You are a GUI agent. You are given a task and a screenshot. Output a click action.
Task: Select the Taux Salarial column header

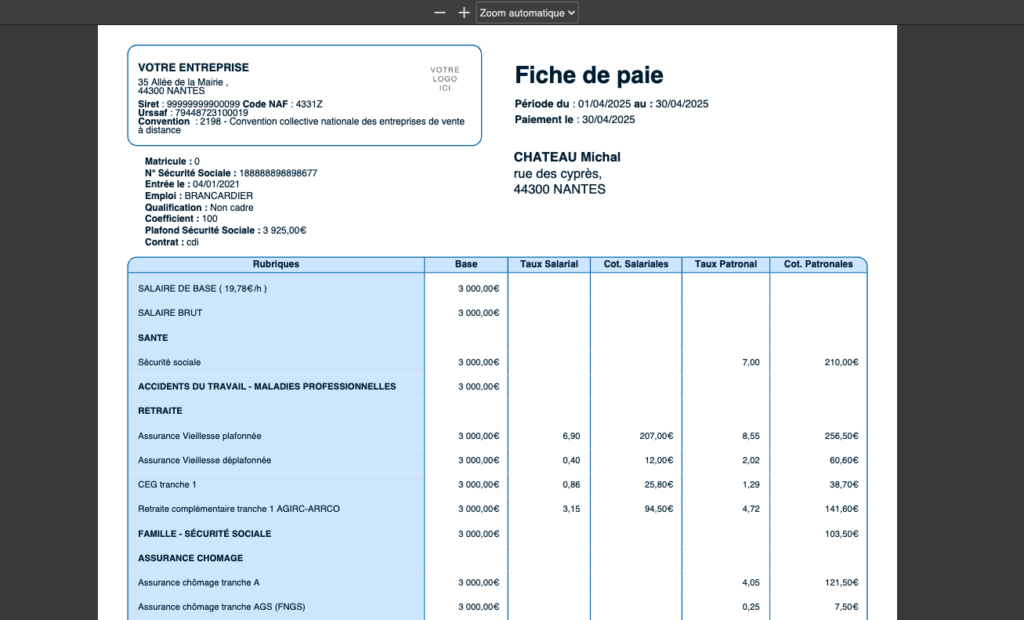point(548,264)
